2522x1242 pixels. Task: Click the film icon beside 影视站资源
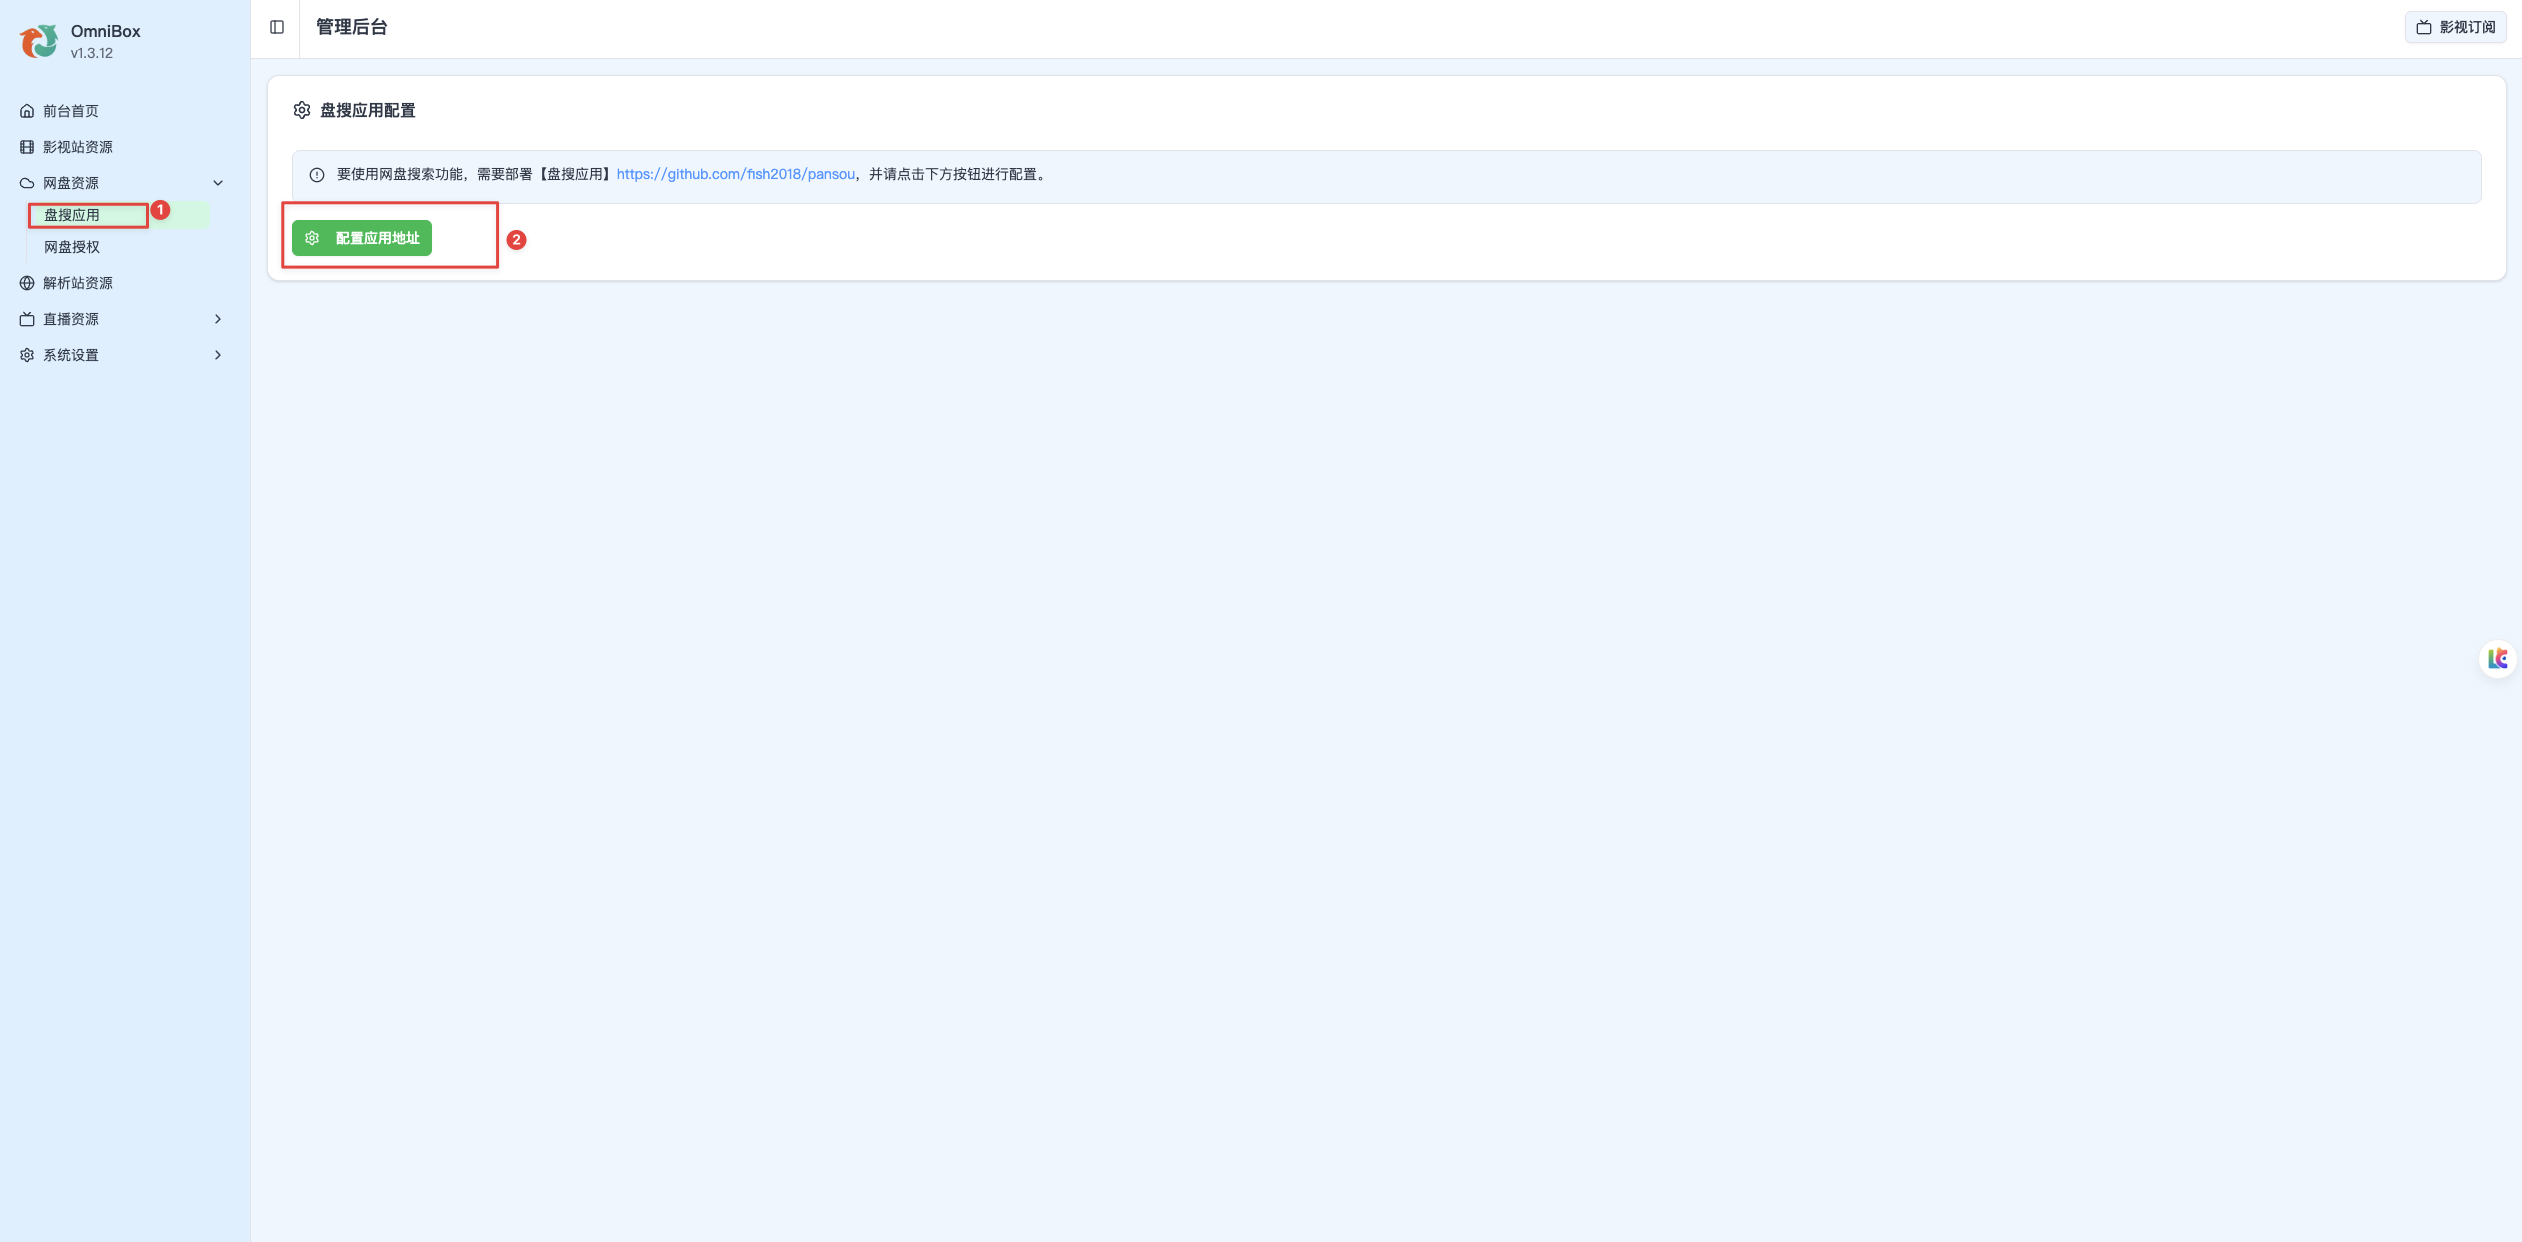(27, 147)
